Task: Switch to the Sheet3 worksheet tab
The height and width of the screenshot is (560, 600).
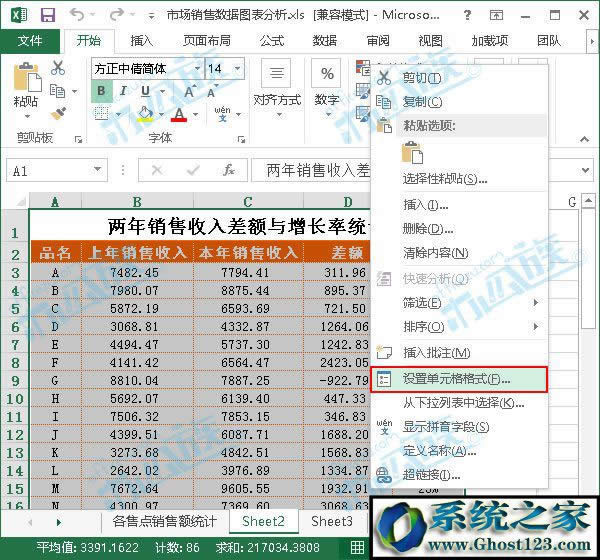Action: click(x=331, y=521)
